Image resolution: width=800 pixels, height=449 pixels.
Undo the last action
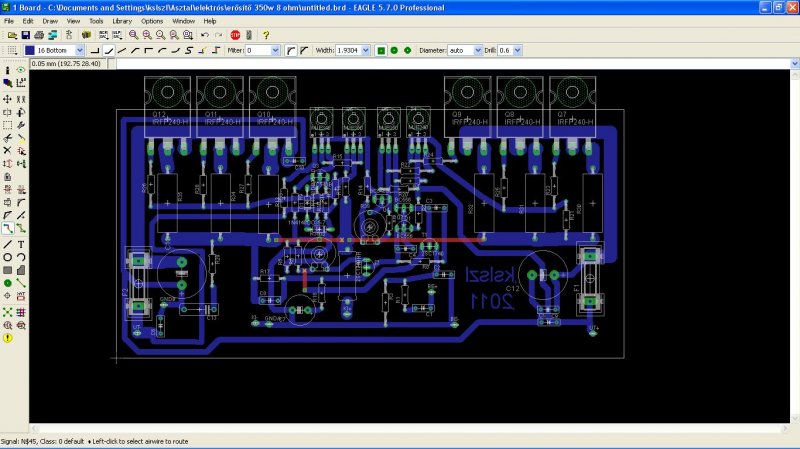coord(205,35)
